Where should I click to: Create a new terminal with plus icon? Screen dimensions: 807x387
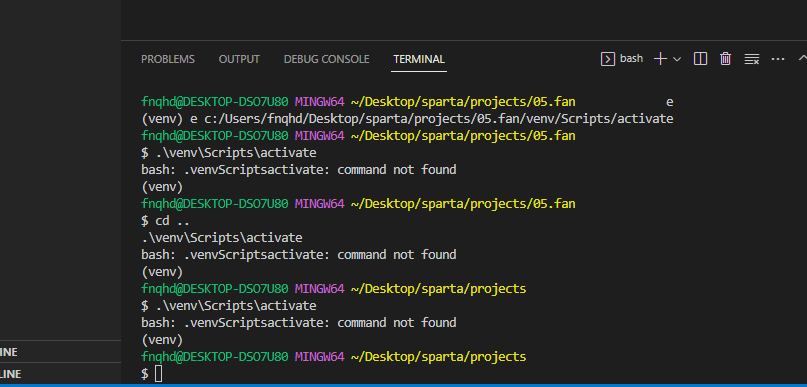pyautogui.click(x=660, y=59)
